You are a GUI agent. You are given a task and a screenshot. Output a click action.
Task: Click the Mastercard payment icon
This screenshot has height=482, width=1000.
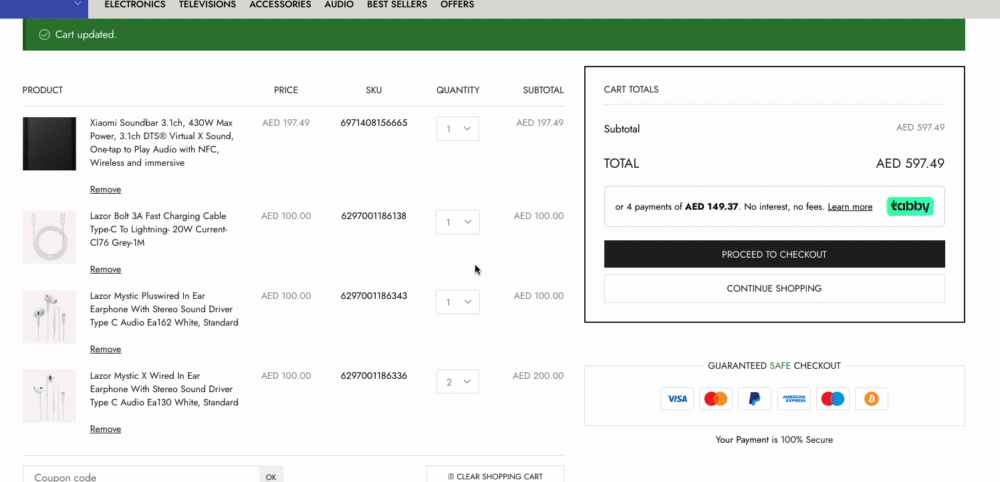[x=716, y=398]
